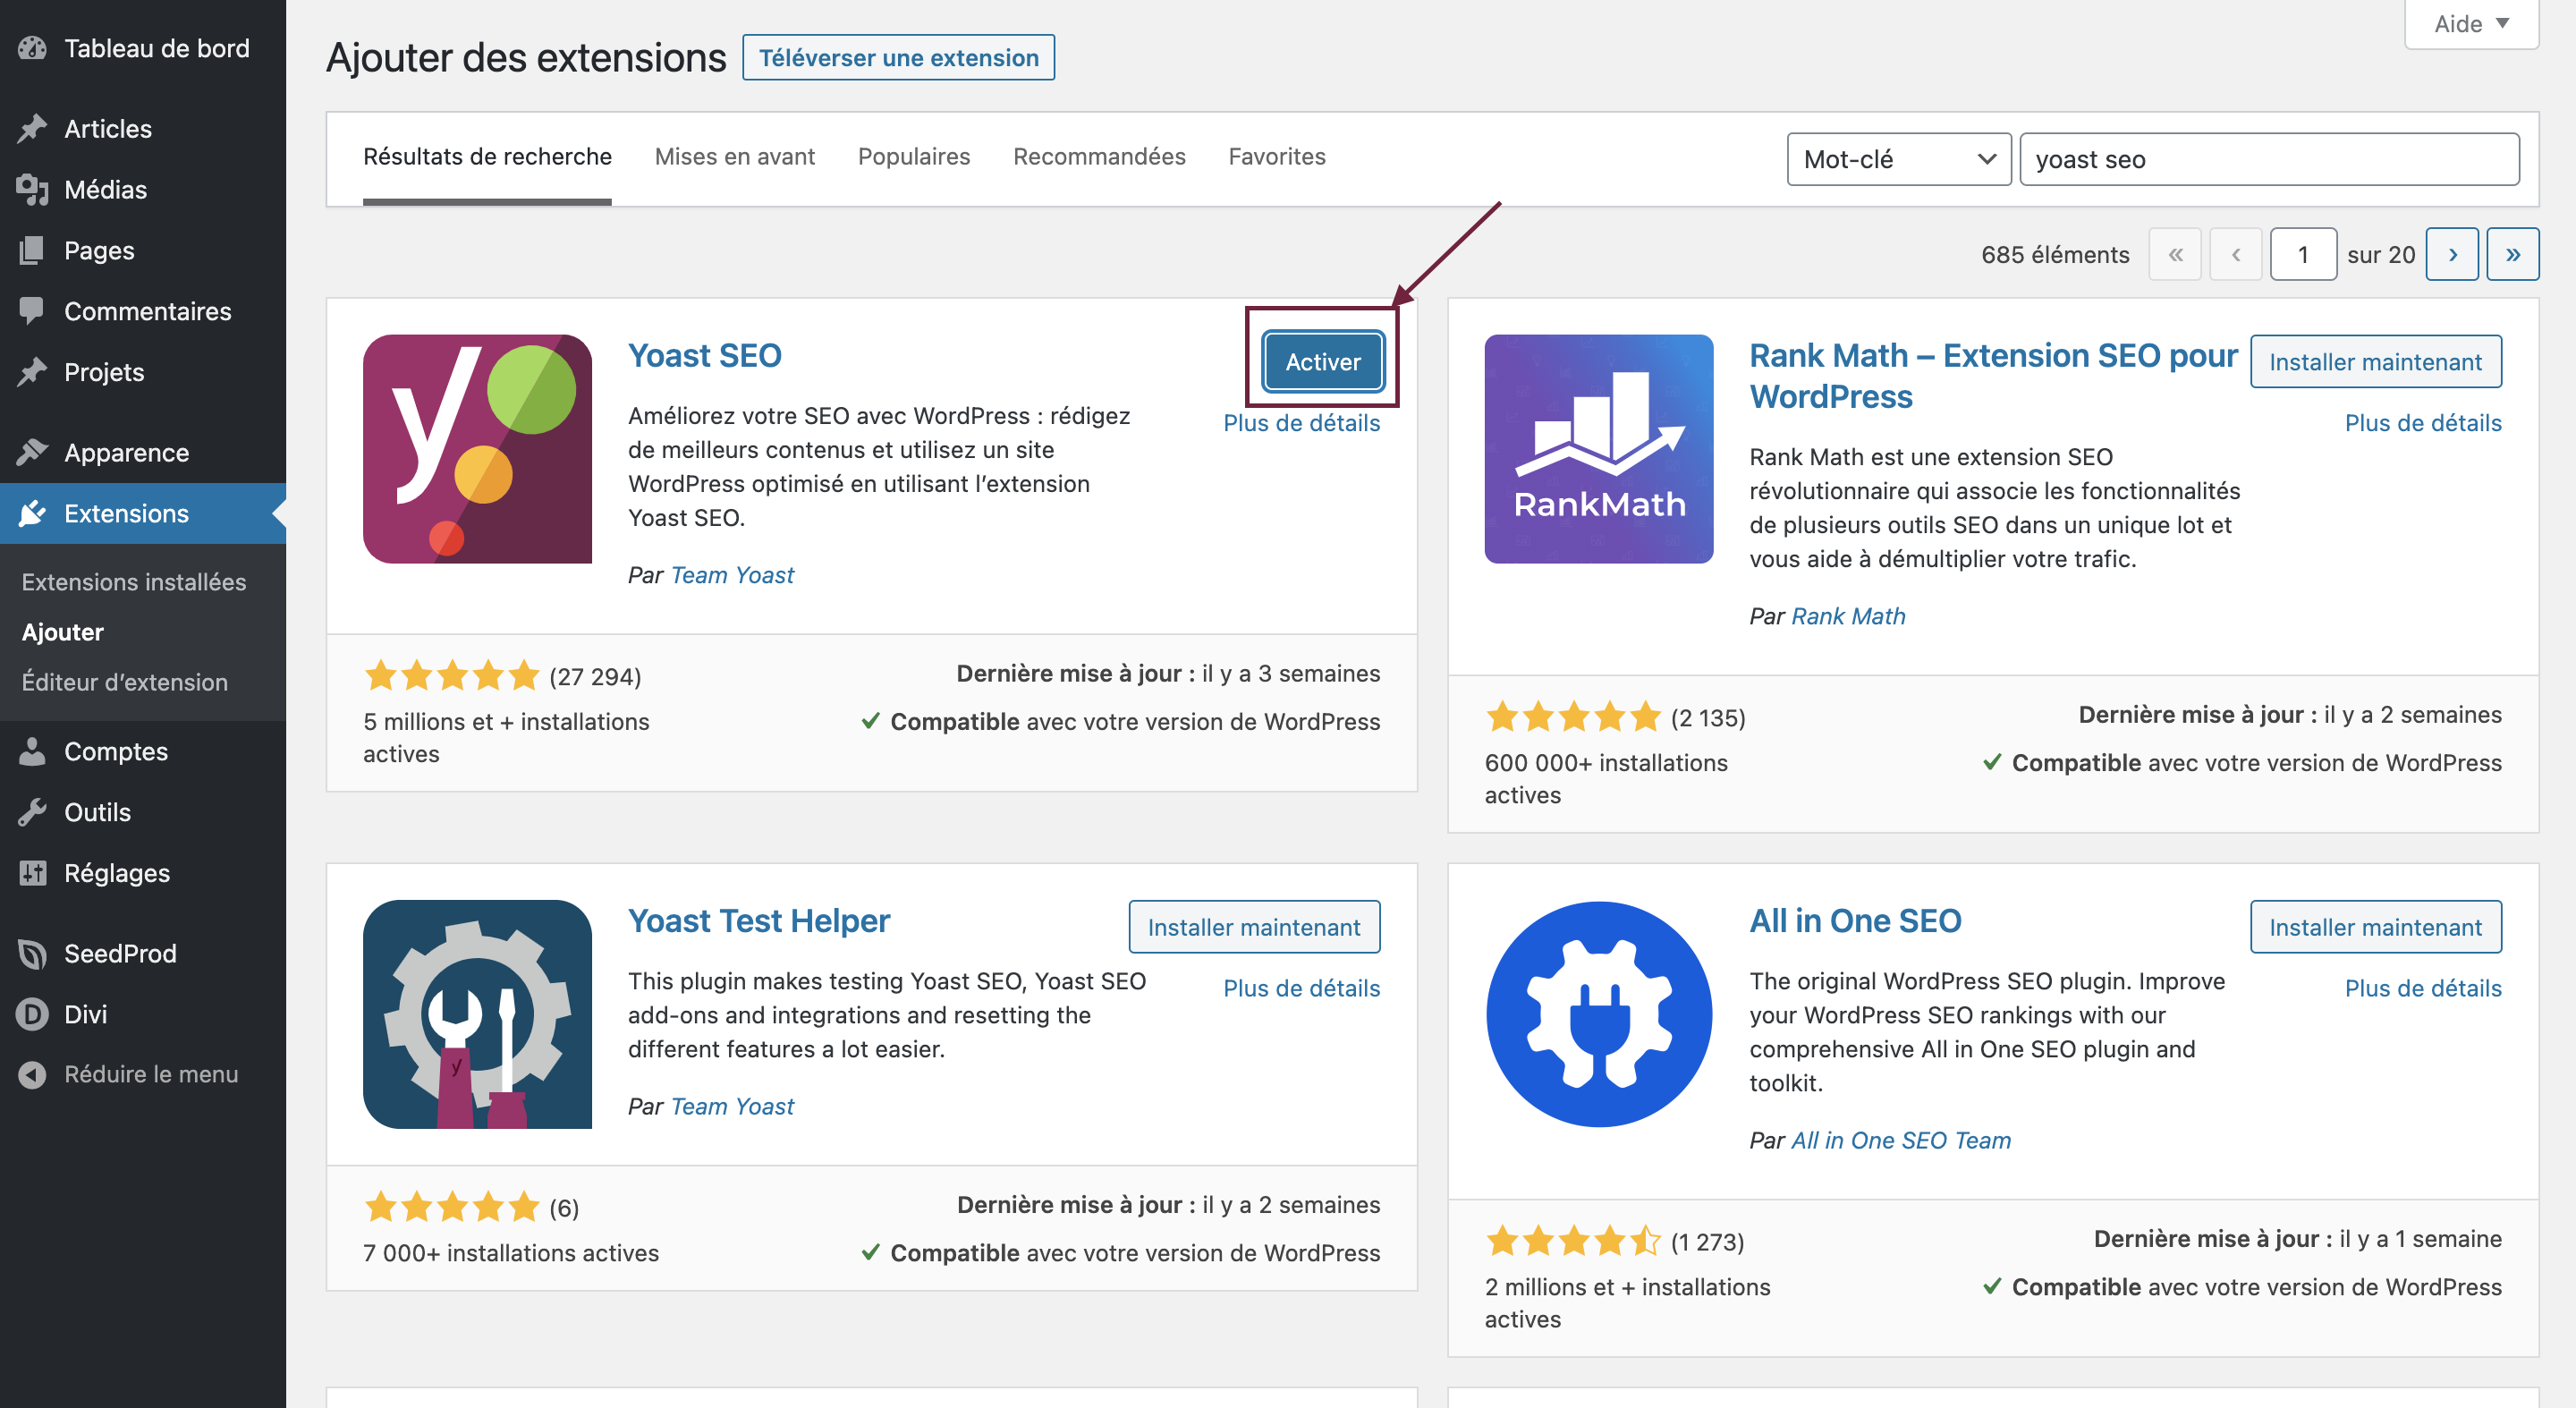Viewport: 2576px width, 1408px height.
Task: Open Extensions installées submenu item
Action: (134, 582)
